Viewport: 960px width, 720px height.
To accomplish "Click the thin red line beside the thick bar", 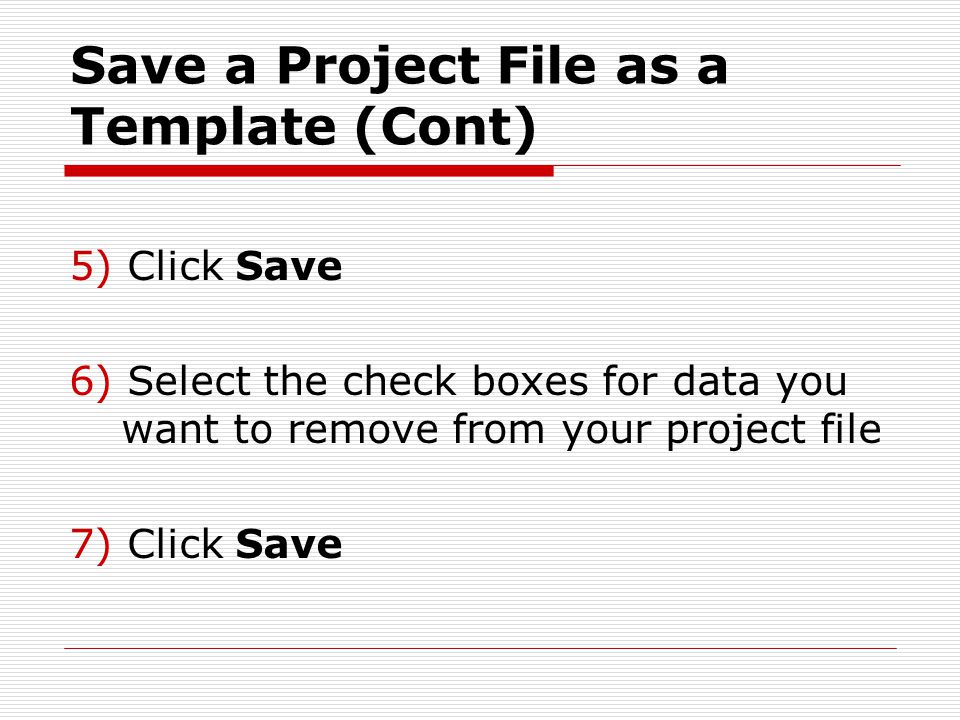I will point(727,165).
